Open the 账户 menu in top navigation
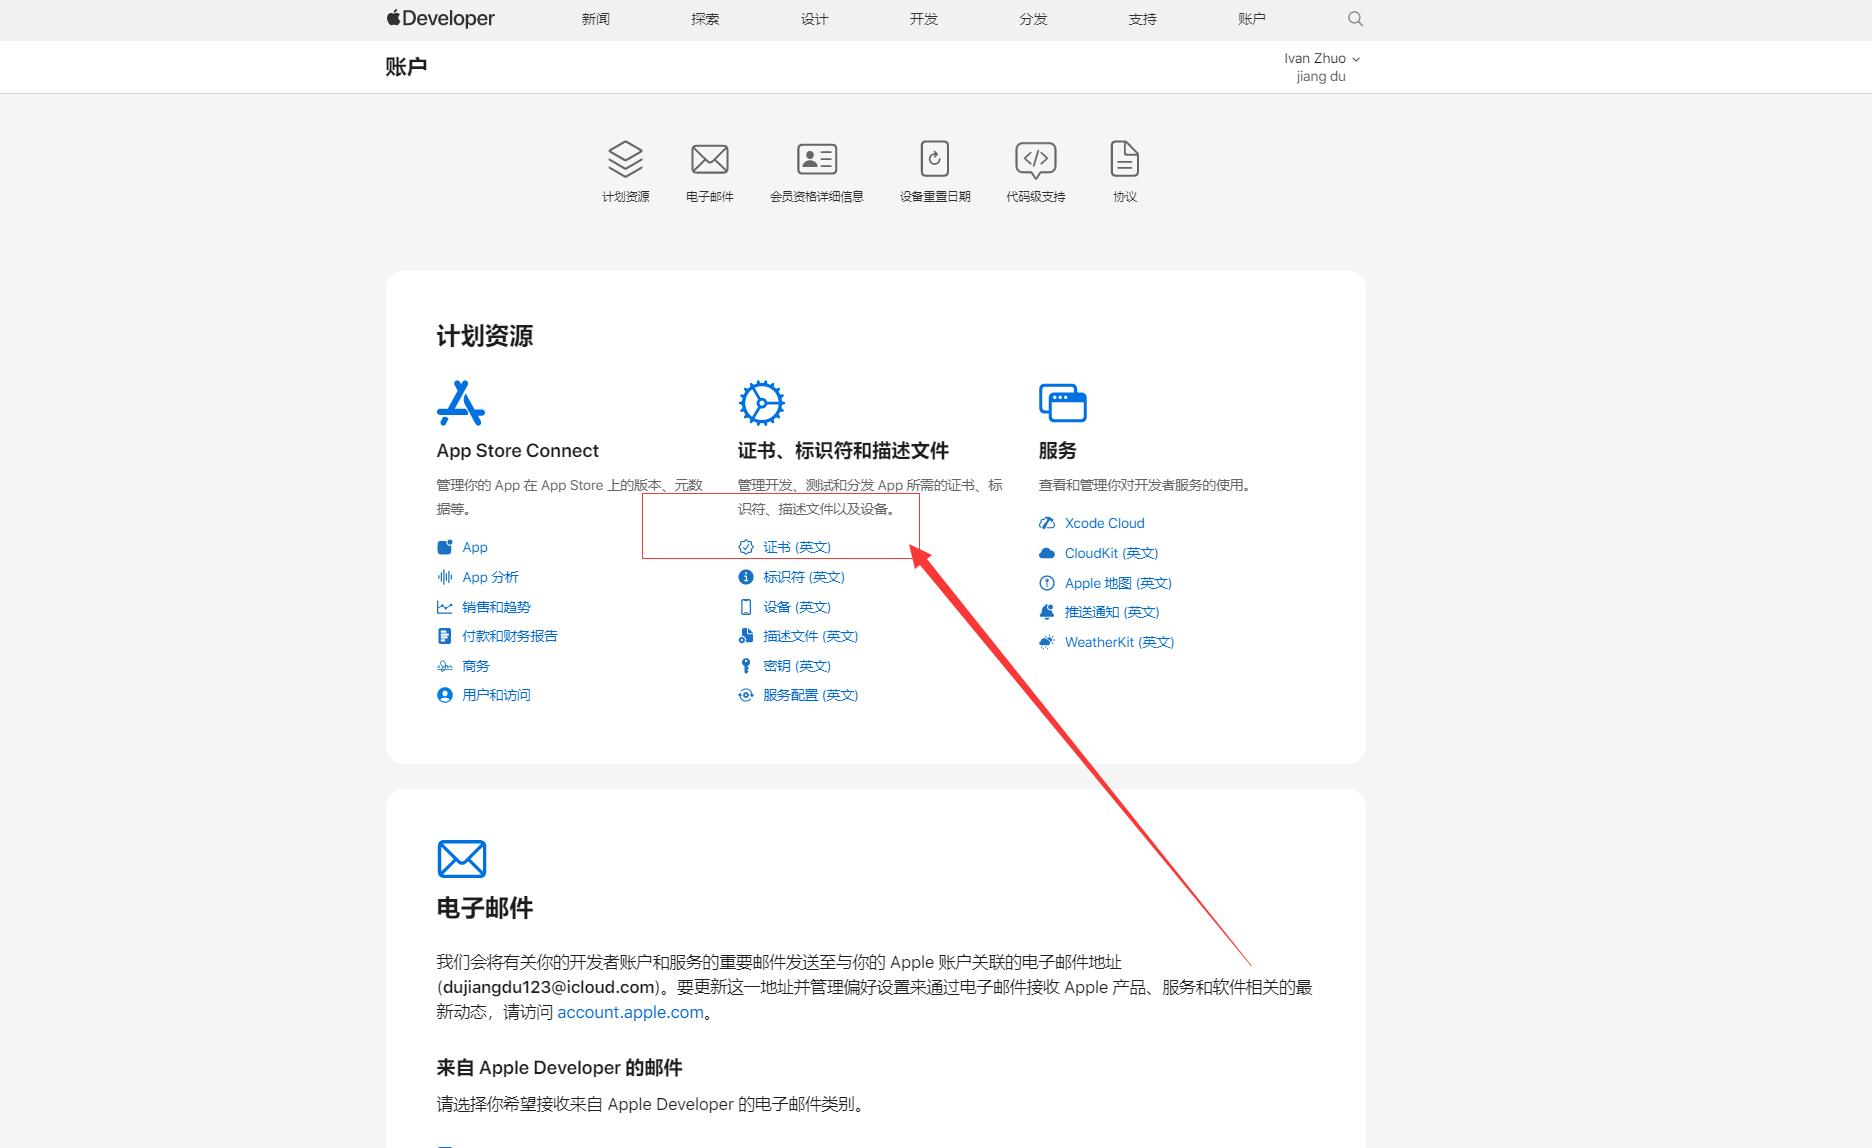This screenshot has width=1872, height=1148. coord(1252,19)
